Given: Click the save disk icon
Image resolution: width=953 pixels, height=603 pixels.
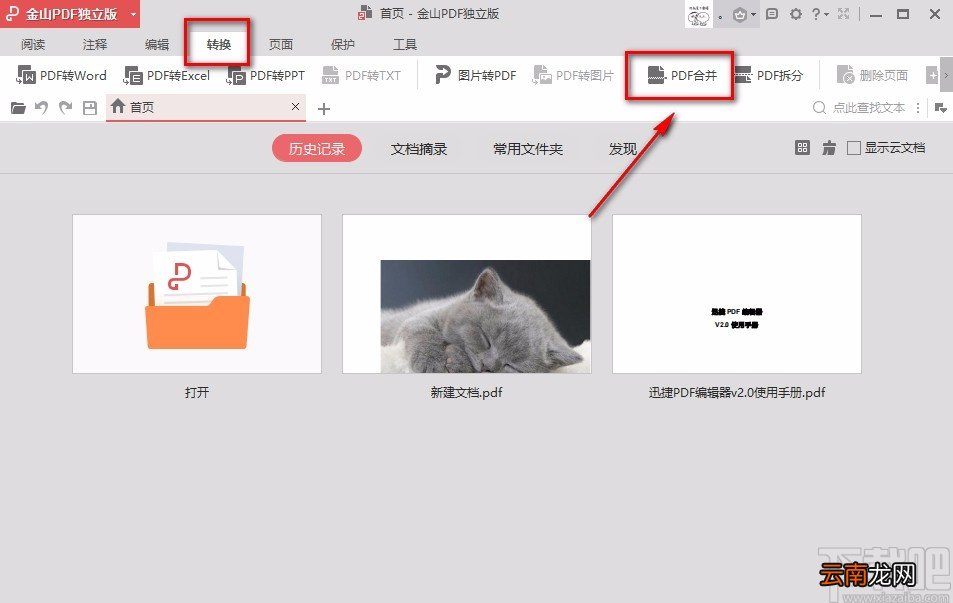Looking at the screenshot, I should pos(90,108).
